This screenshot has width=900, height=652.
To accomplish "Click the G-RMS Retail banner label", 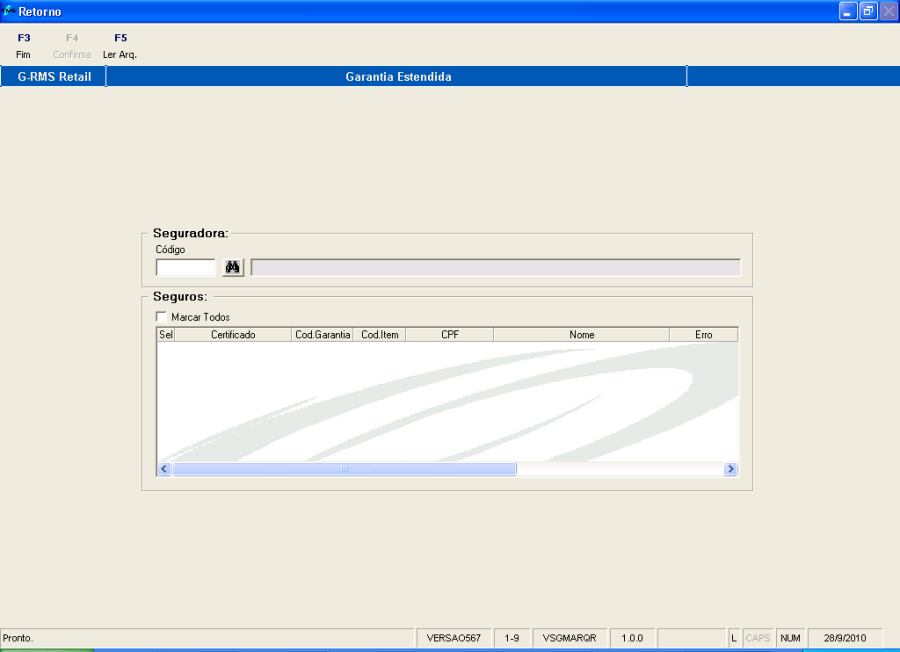I will coord(54,76).
